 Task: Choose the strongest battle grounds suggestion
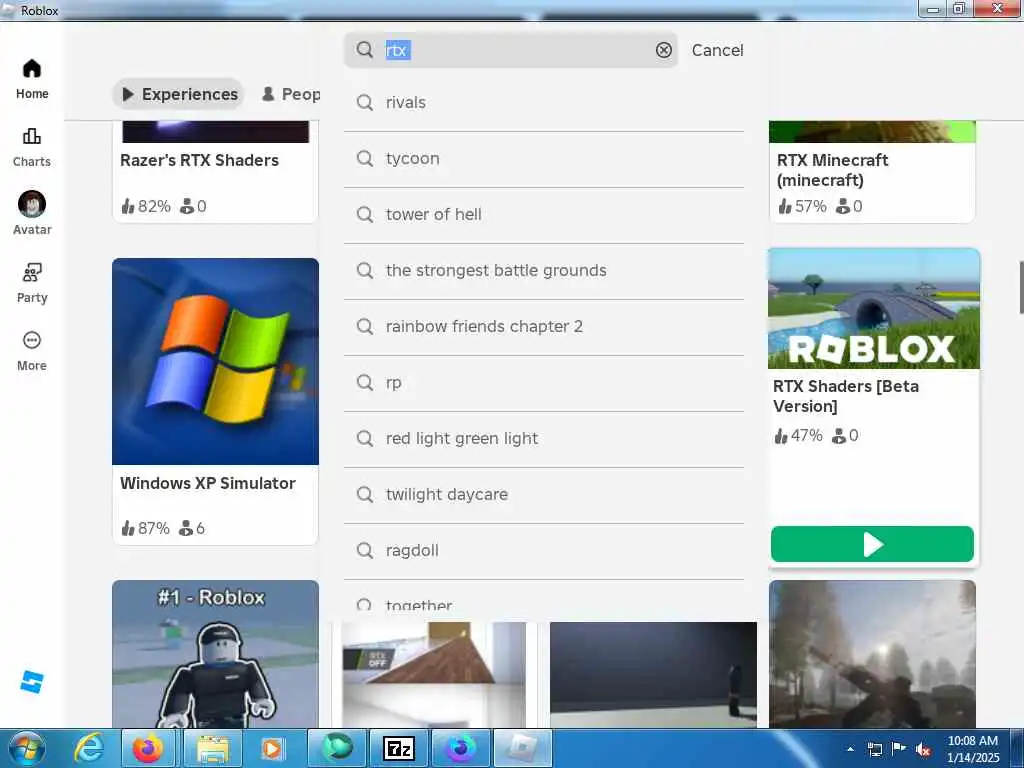(543, 271)
